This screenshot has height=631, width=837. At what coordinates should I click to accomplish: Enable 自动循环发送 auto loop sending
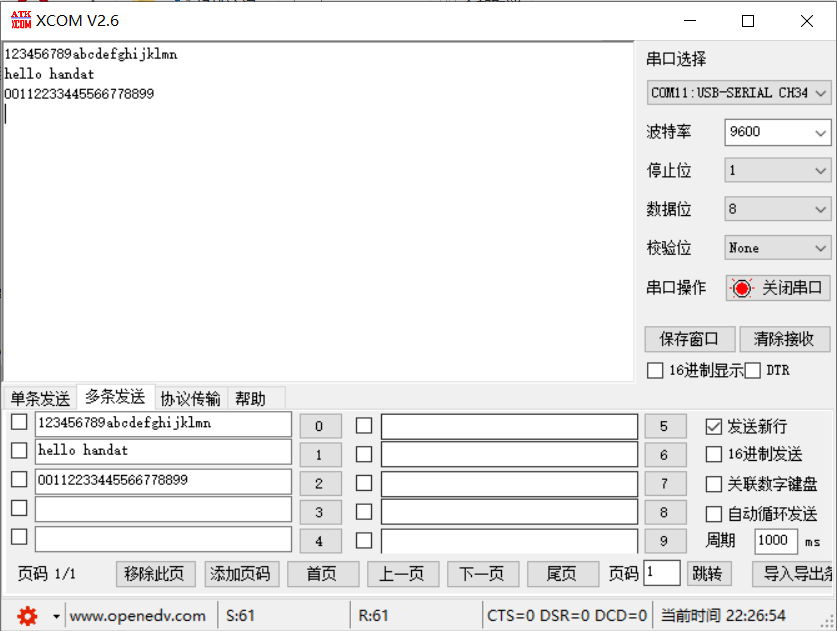(x=714, y=514)
